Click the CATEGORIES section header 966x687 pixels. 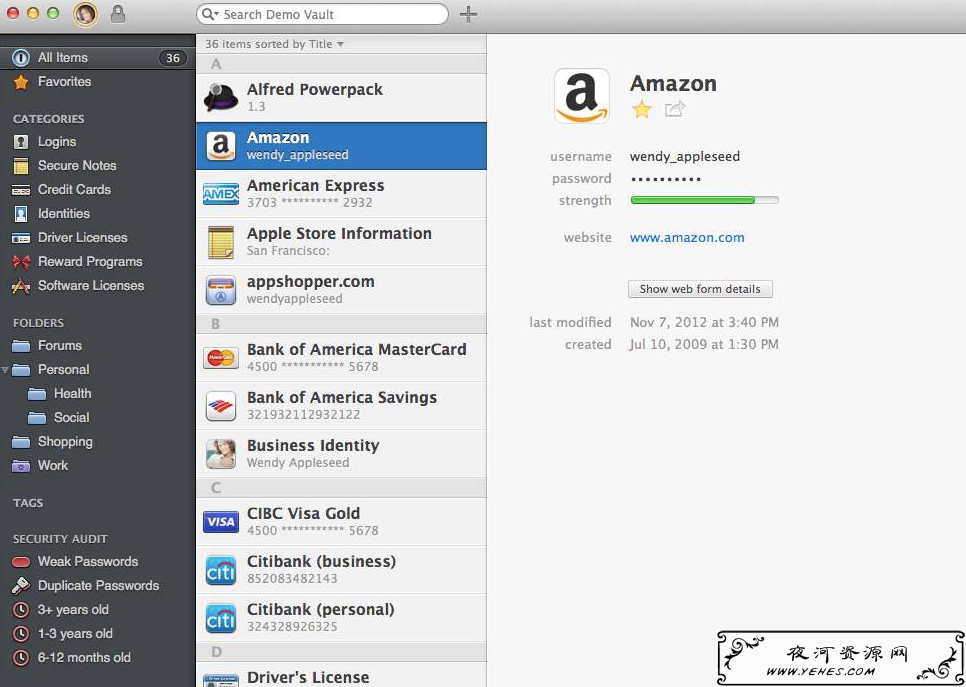(49, 119)
